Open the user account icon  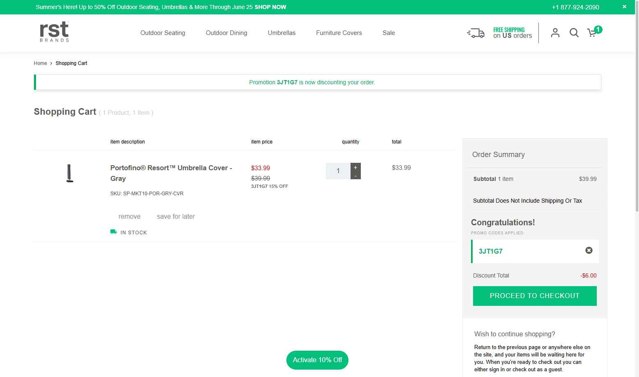pyautogui.click(x=555, y=33)
